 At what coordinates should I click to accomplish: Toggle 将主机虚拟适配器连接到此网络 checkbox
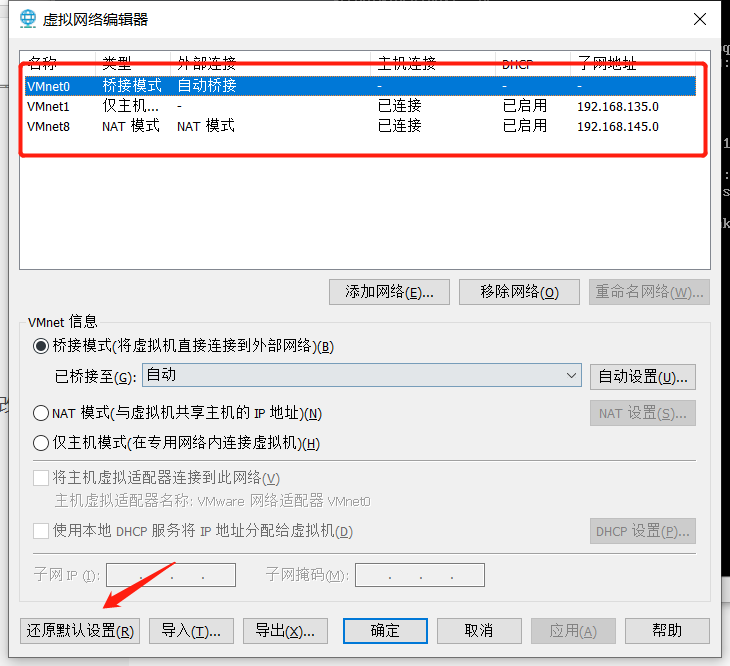pyautogui.click(x=41, y=478)
